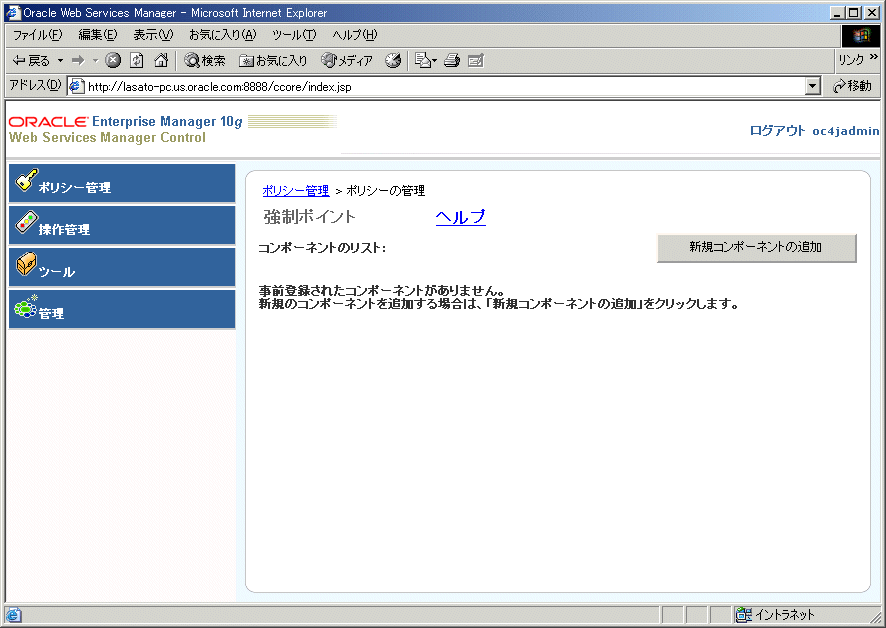Click the ログアウト logout link
This screenshot has height=628, width=886.
[777, 131]
